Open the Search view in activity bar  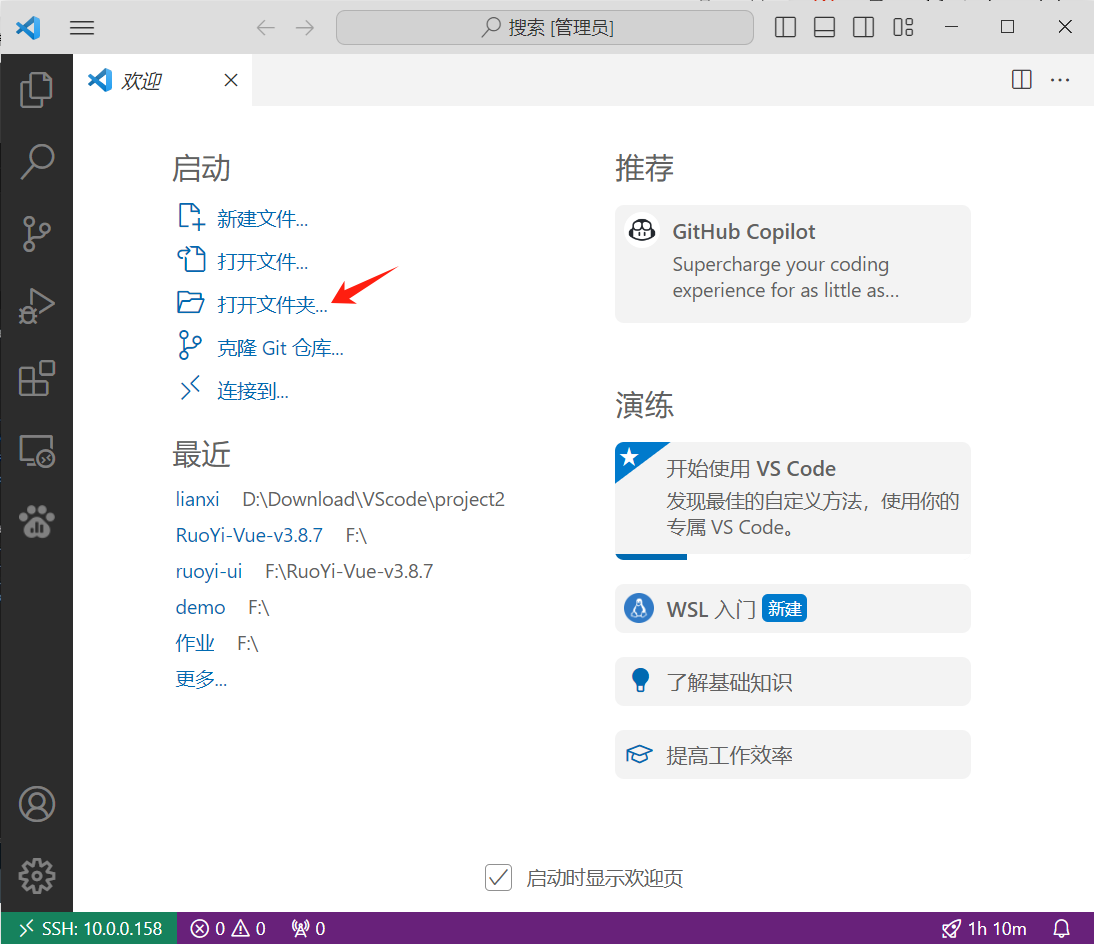[x=36, y=162]
